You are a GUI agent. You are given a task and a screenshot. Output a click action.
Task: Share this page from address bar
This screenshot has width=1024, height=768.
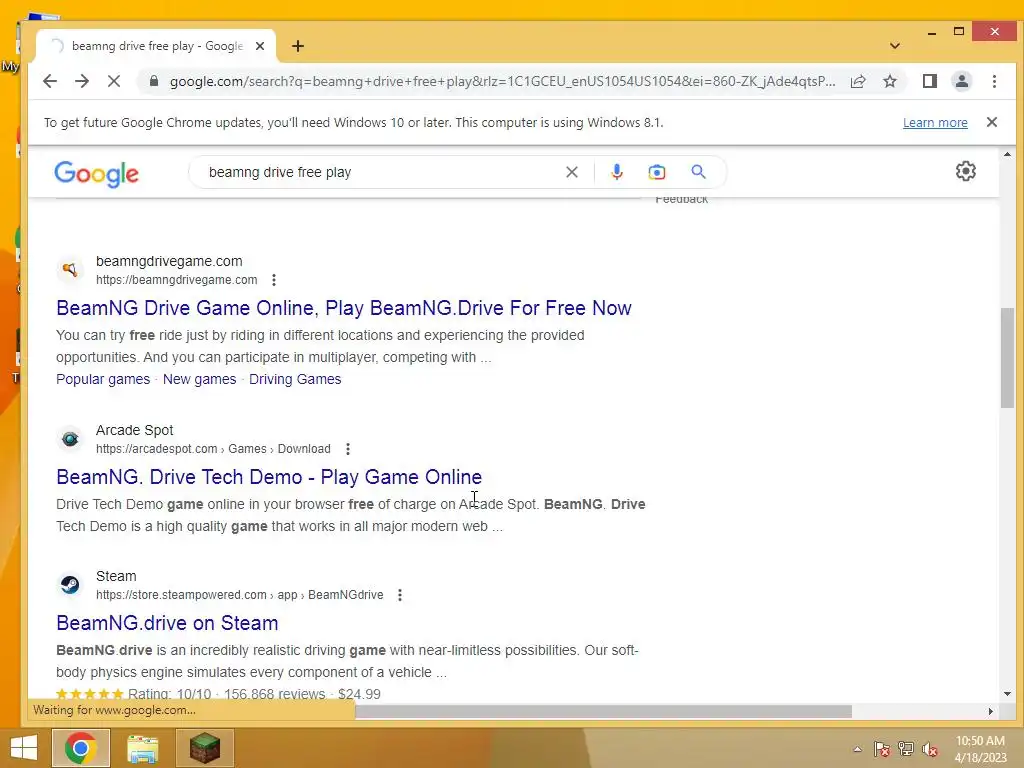click(x=858, y=81)
